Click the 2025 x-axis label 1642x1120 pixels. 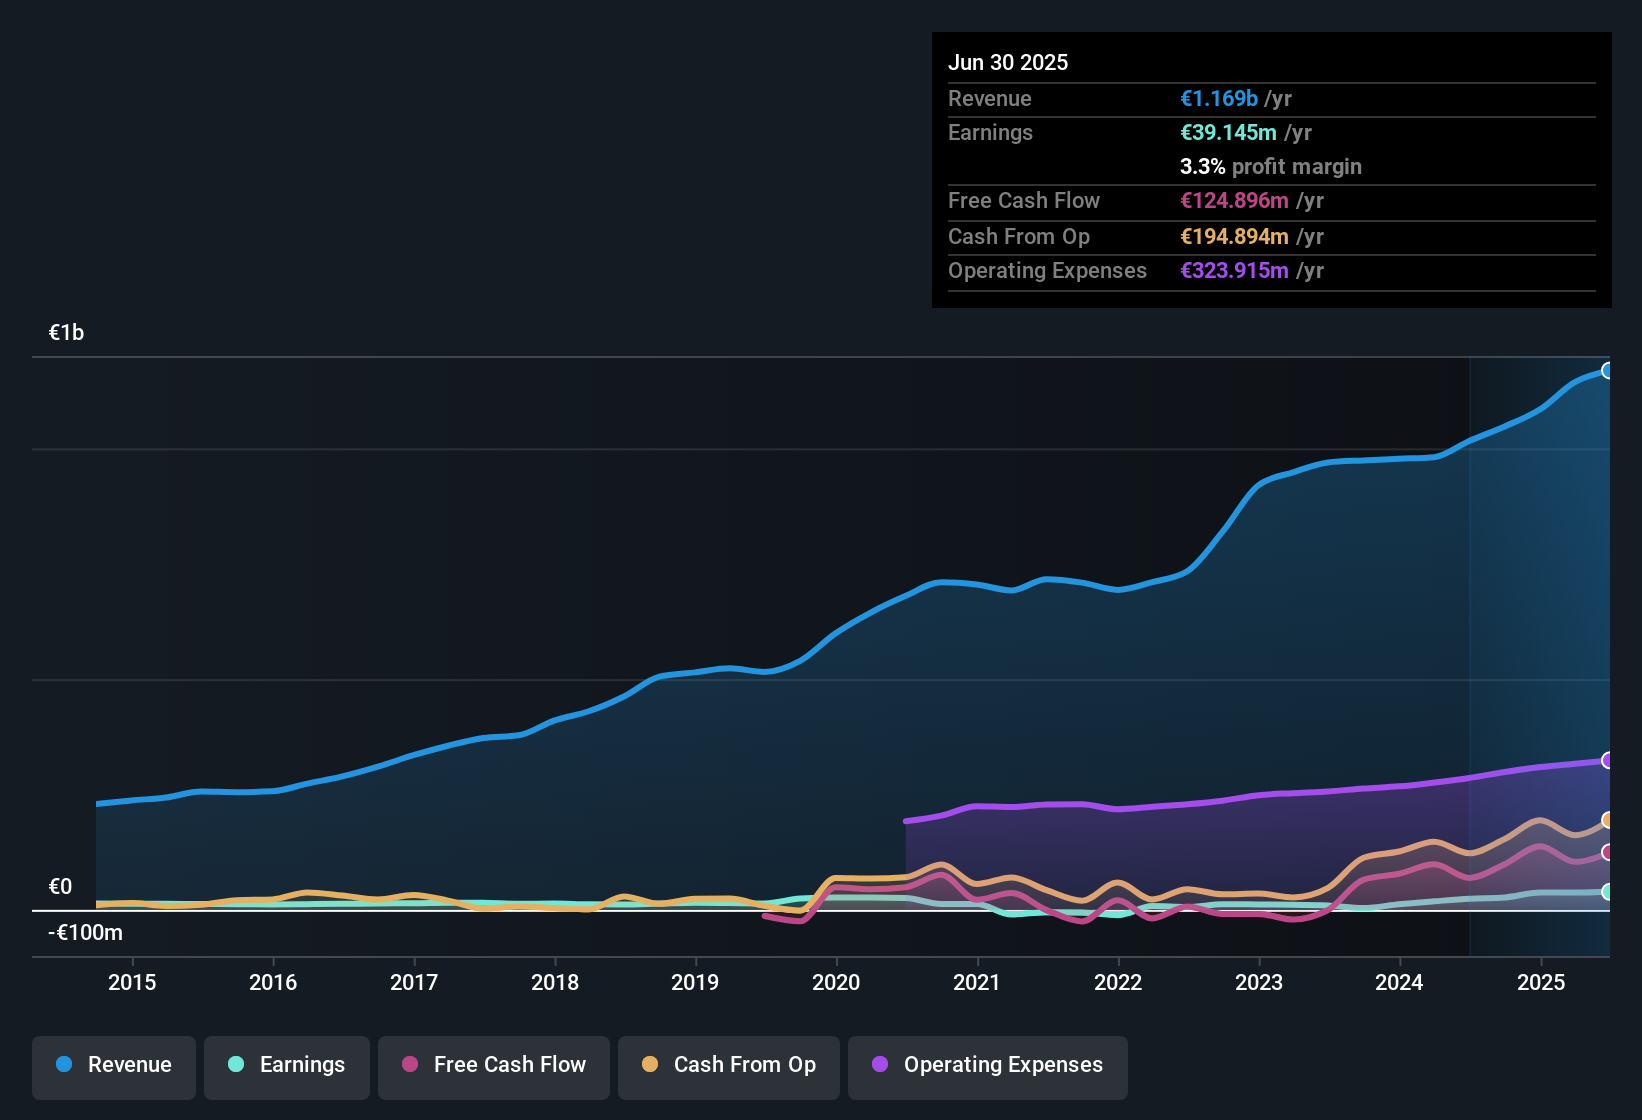point(1541,982)
